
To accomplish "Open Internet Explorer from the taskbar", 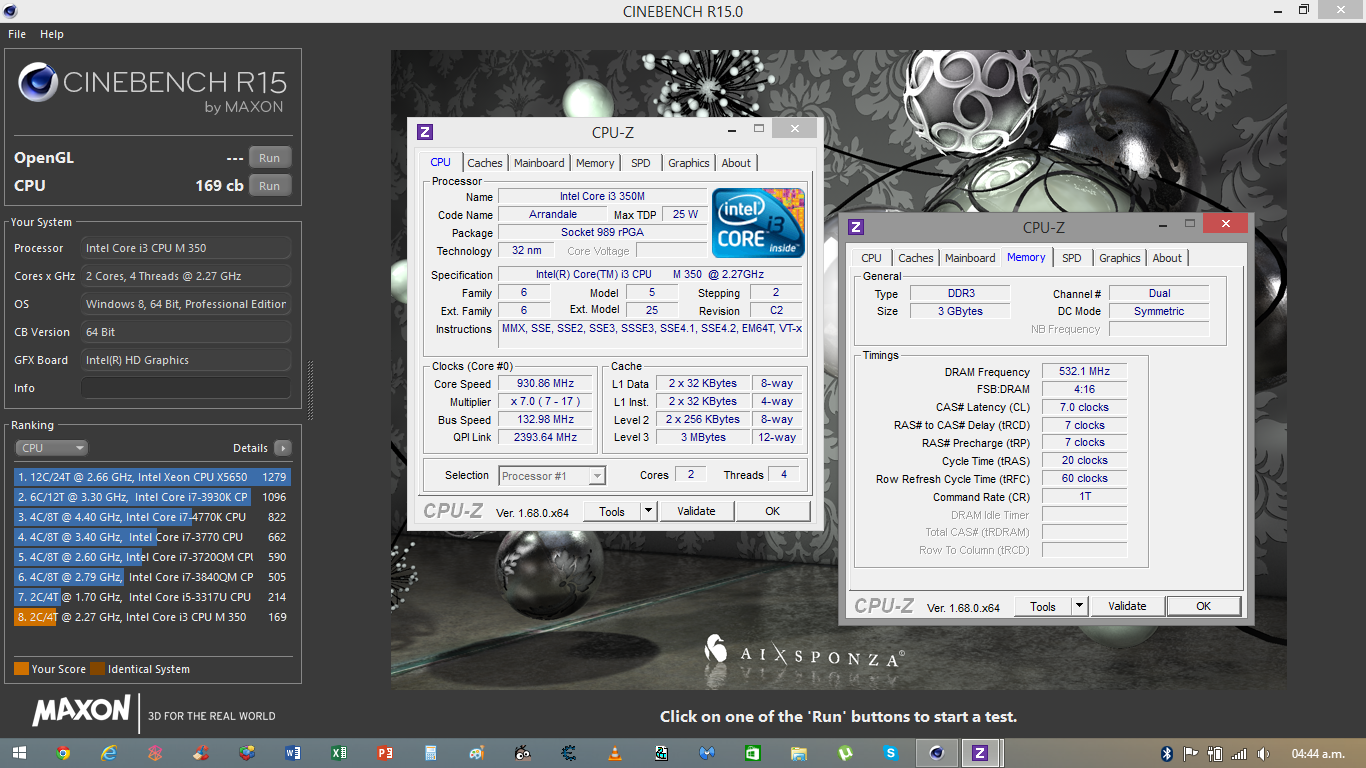I will (109, 753).
